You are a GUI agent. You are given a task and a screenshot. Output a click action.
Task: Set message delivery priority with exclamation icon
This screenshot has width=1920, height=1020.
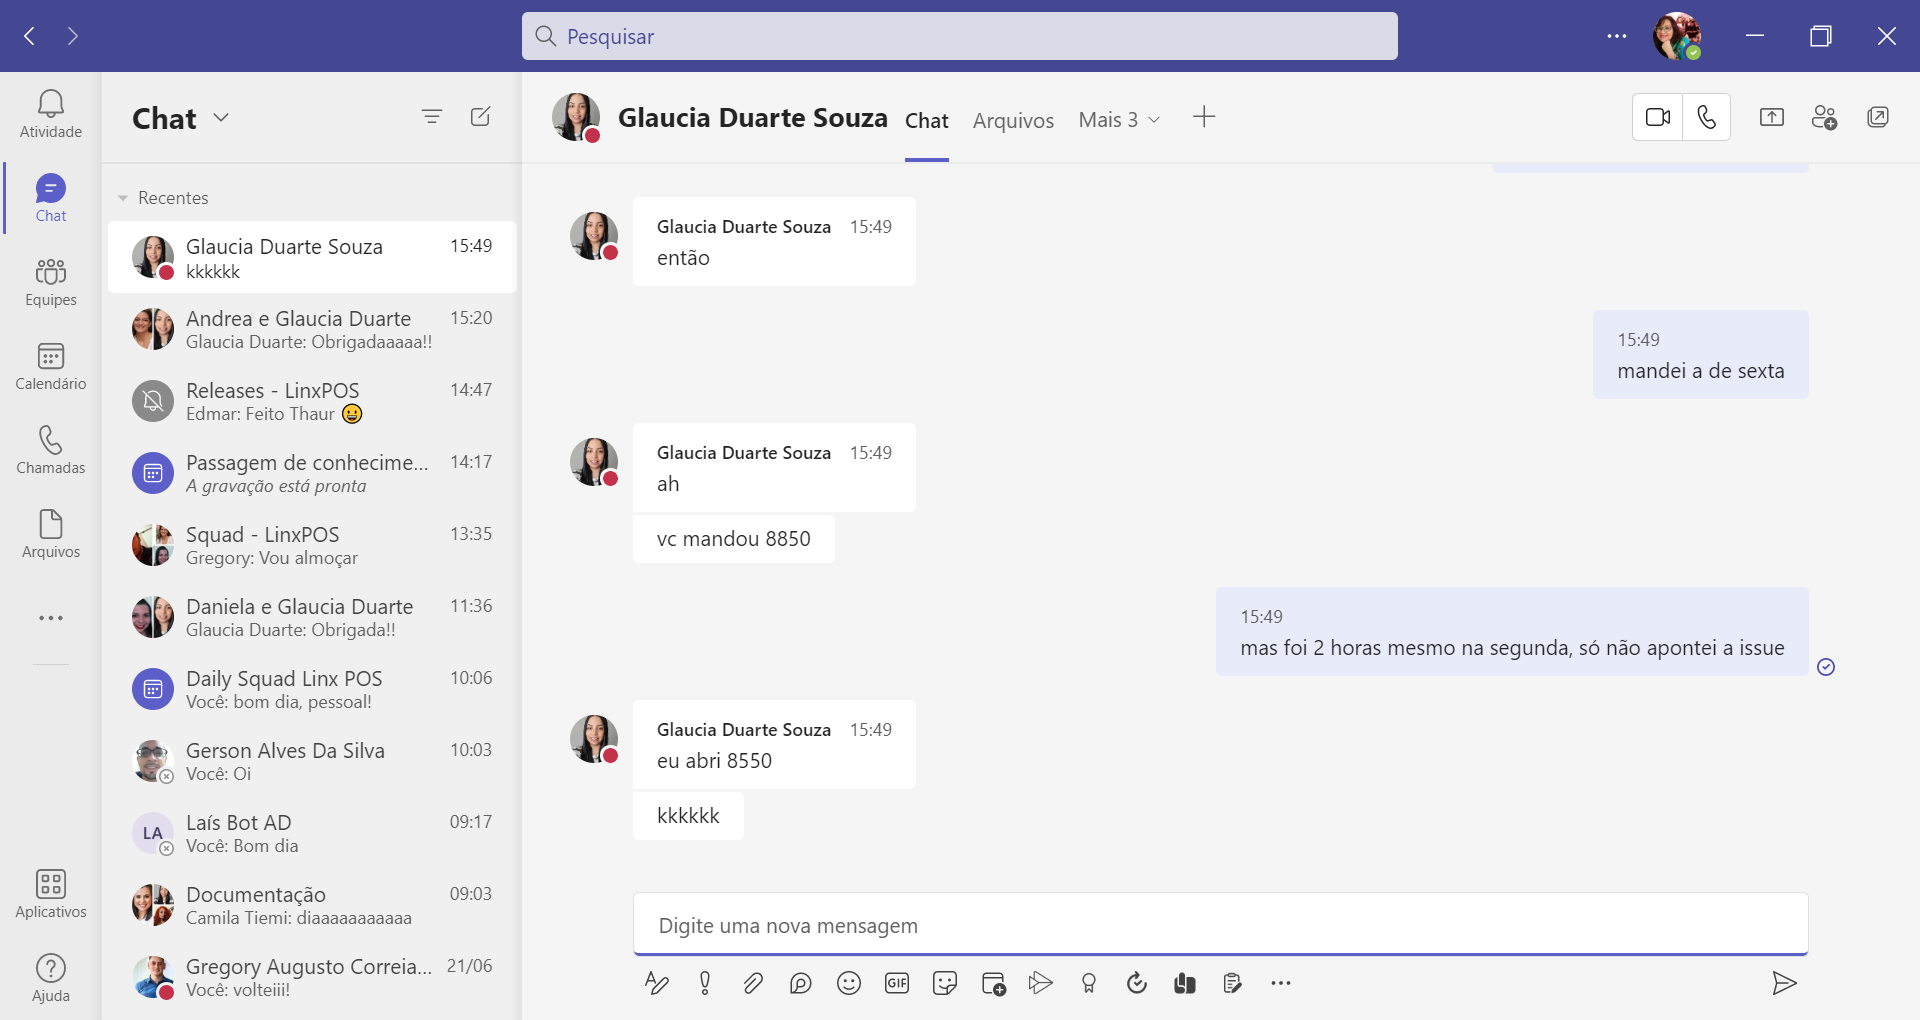[x=705, y=984]
